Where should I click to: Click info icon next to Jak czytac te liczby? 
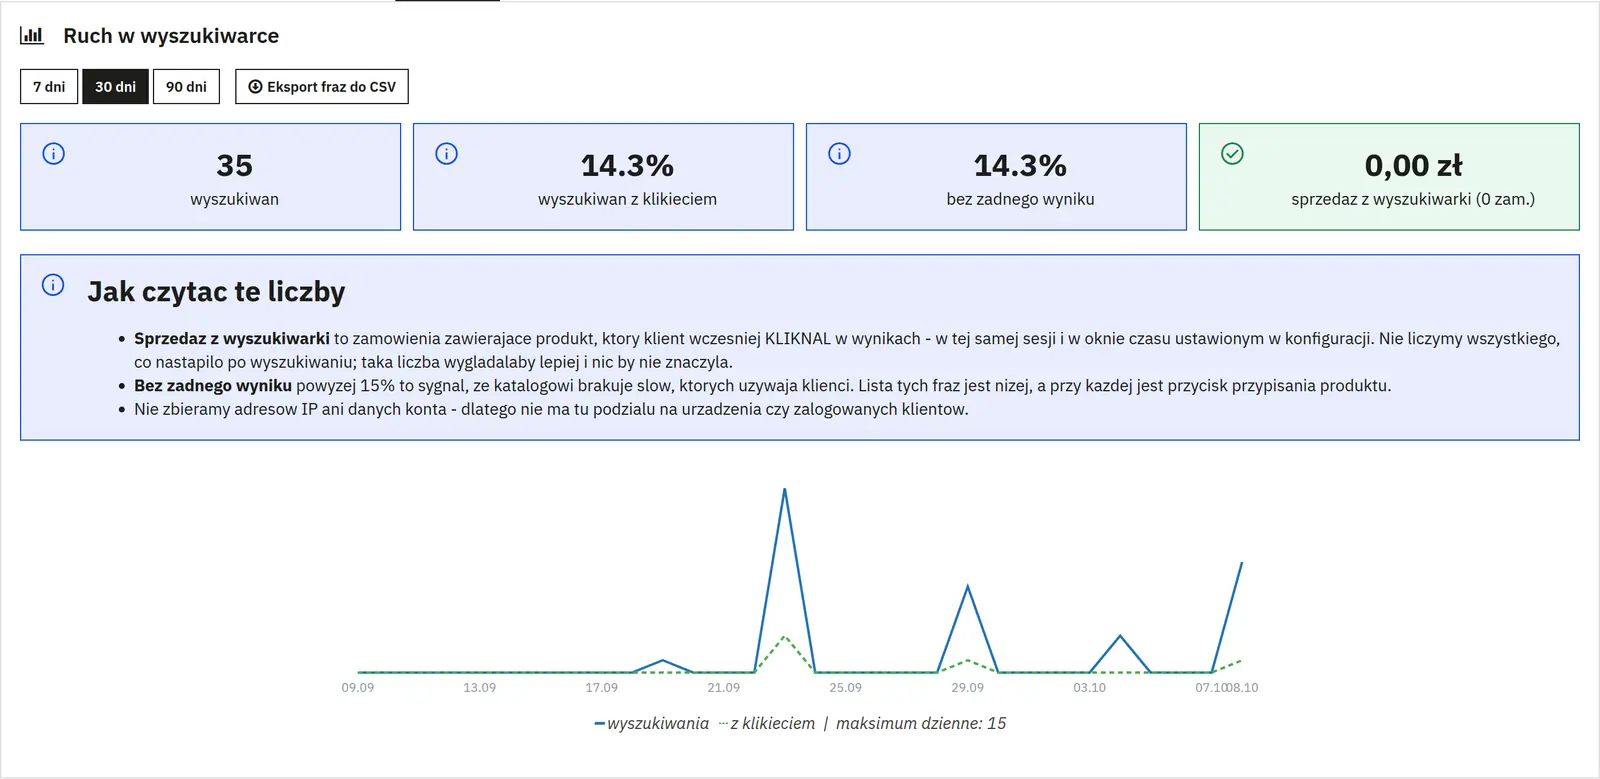[x=53, y=285]
